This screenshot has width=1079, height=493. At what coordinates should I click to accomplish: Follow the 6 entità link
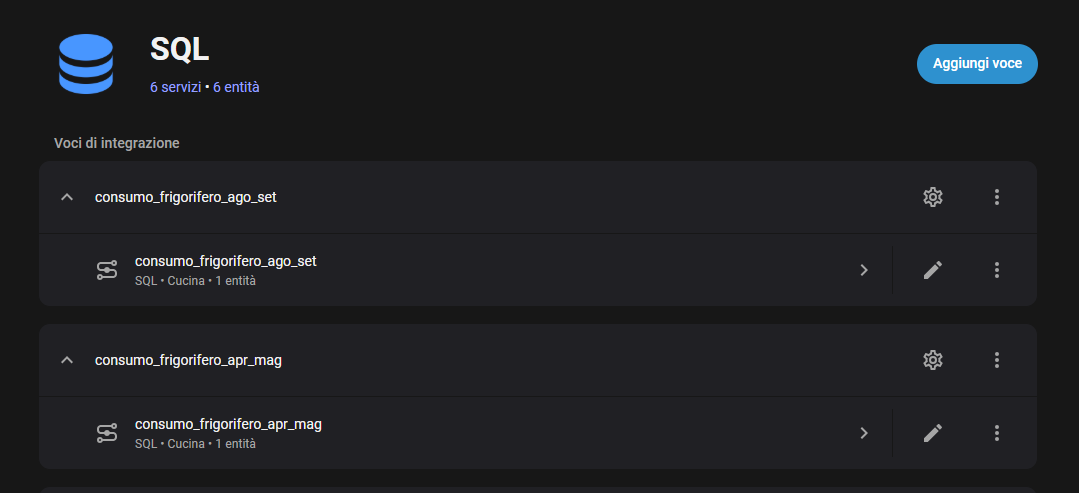click(236, 87)
